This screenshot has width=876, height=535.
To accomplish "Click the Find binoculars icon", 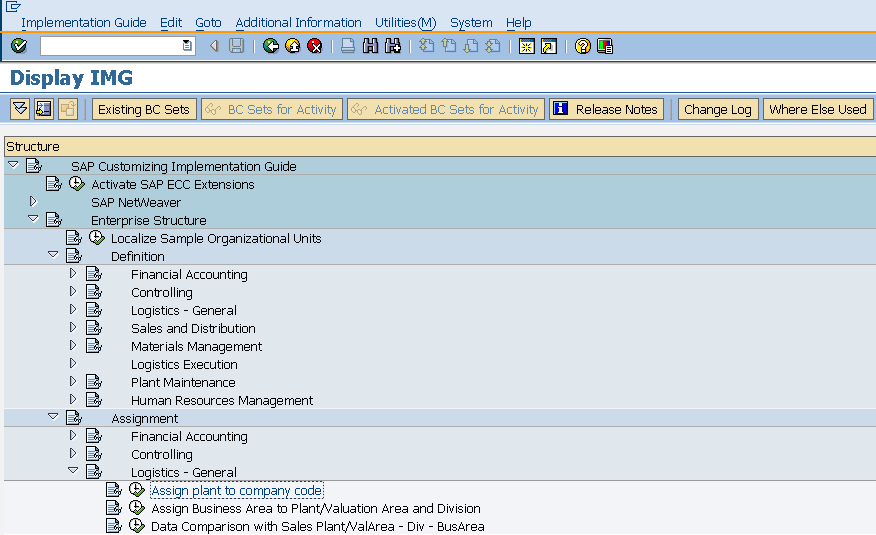I will click(x=370, y=46).
